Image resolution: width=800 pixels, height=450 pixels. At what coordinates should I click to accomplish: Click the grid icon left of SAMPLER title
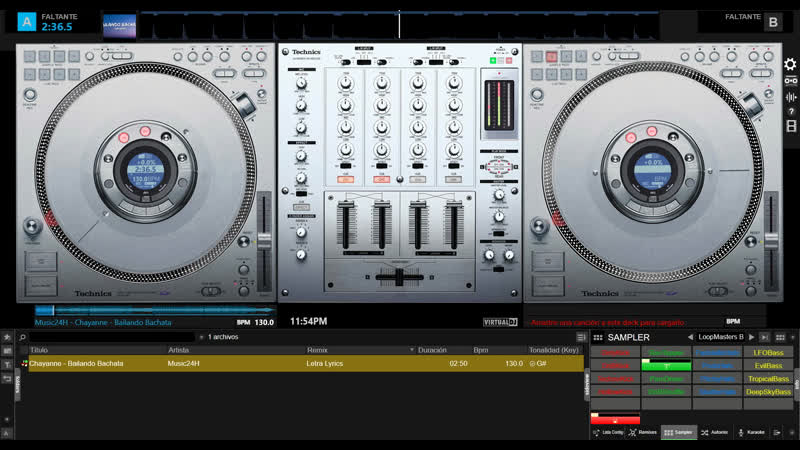pos(598,338)
